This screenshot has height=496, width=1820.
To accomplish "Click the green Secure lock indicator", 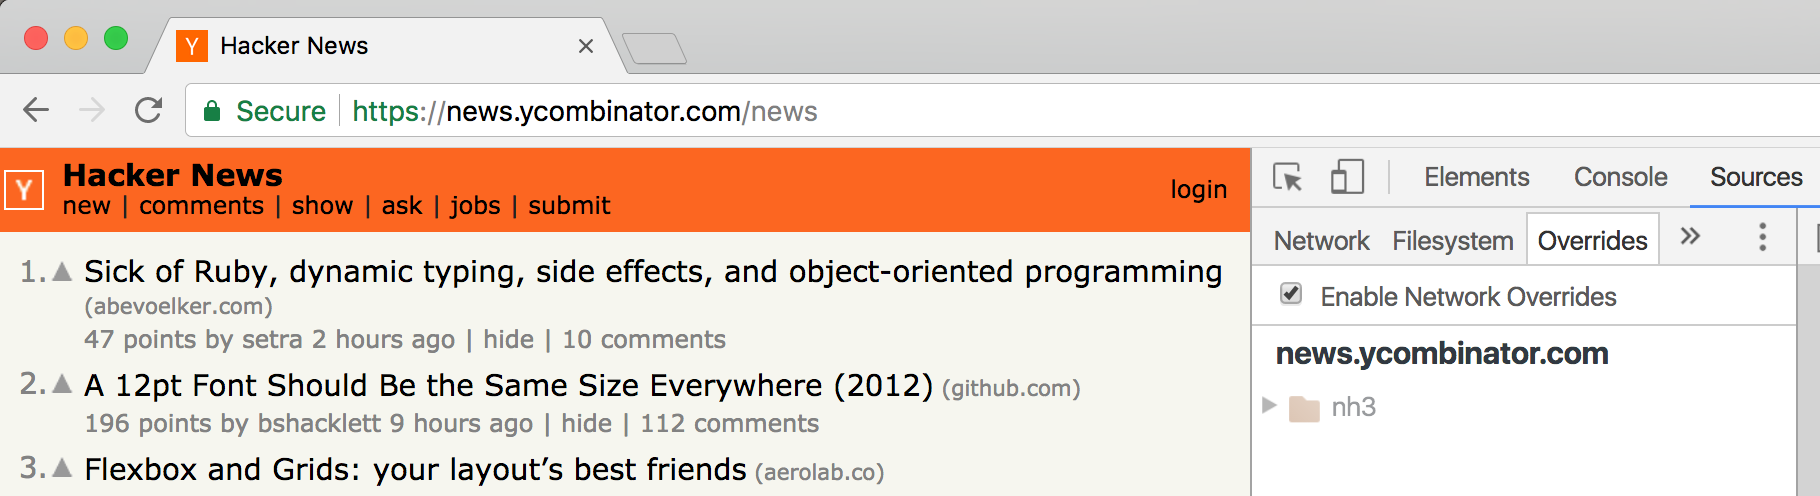I will click(x=265, y=111).
